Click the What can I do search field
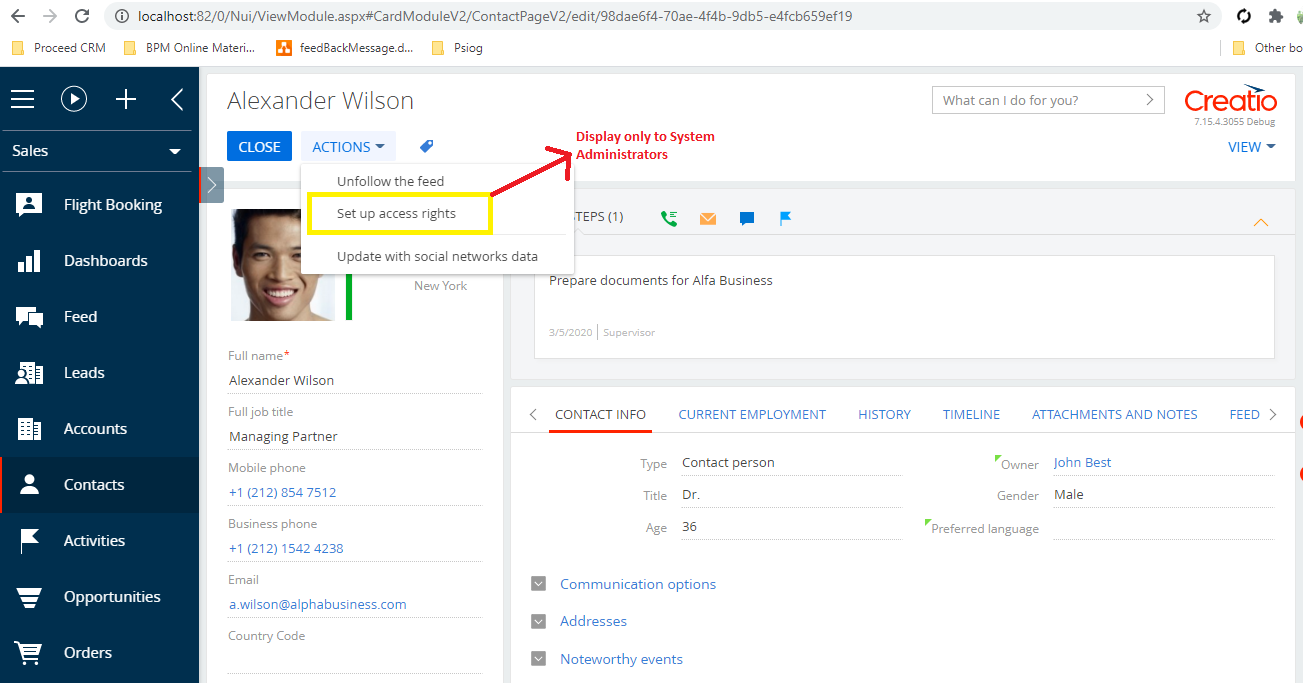The width and height of the screenshot is (1303, 683). (1048, 100)
